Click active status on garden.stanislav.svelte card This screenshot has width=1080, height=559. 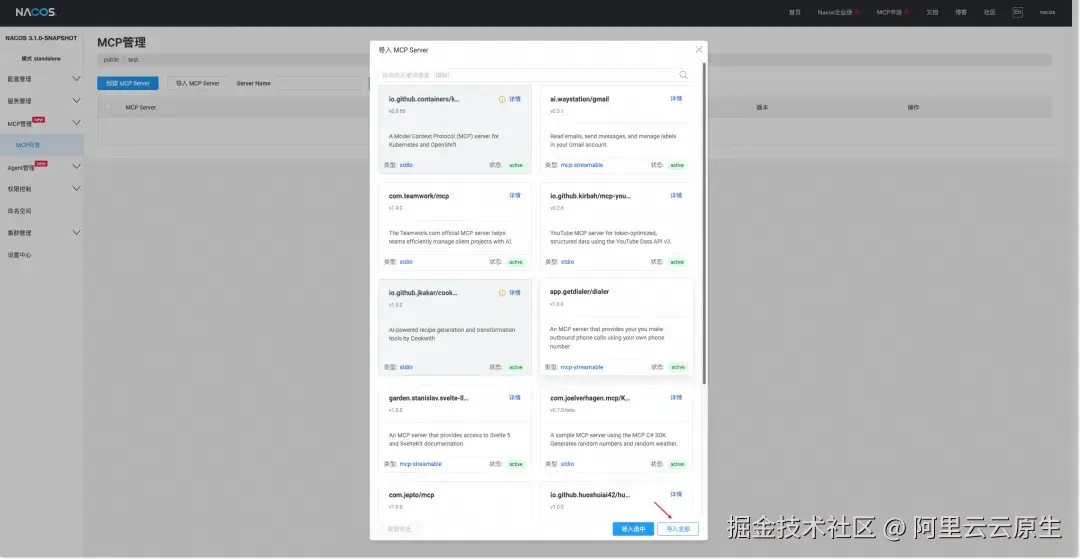pos(516,464)
